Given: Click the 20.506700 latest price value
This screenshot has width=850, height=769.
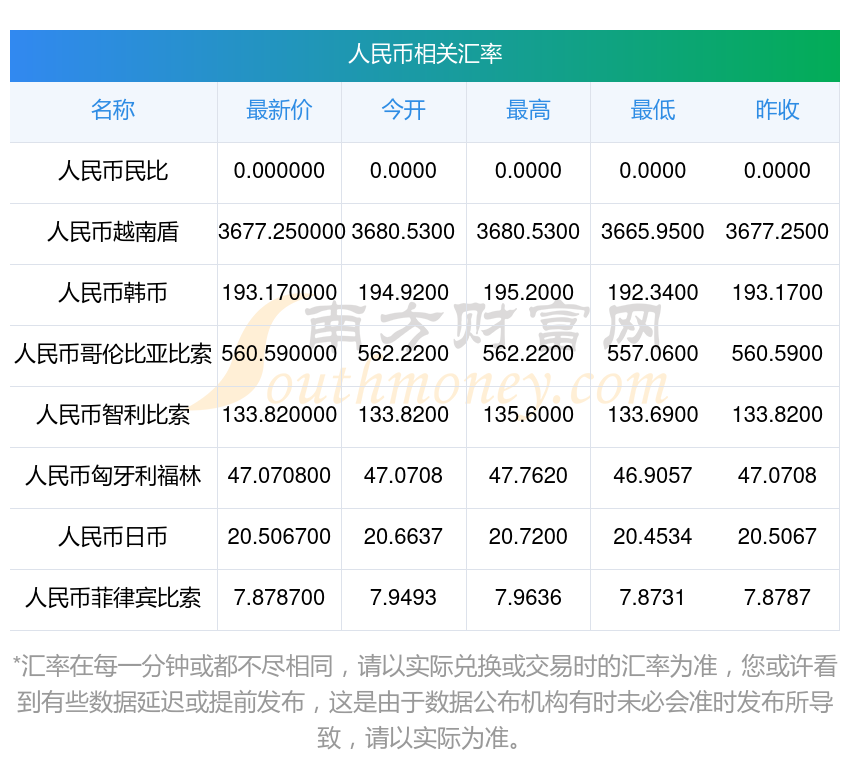Looking at the screenshot, I should pos(279,537).
